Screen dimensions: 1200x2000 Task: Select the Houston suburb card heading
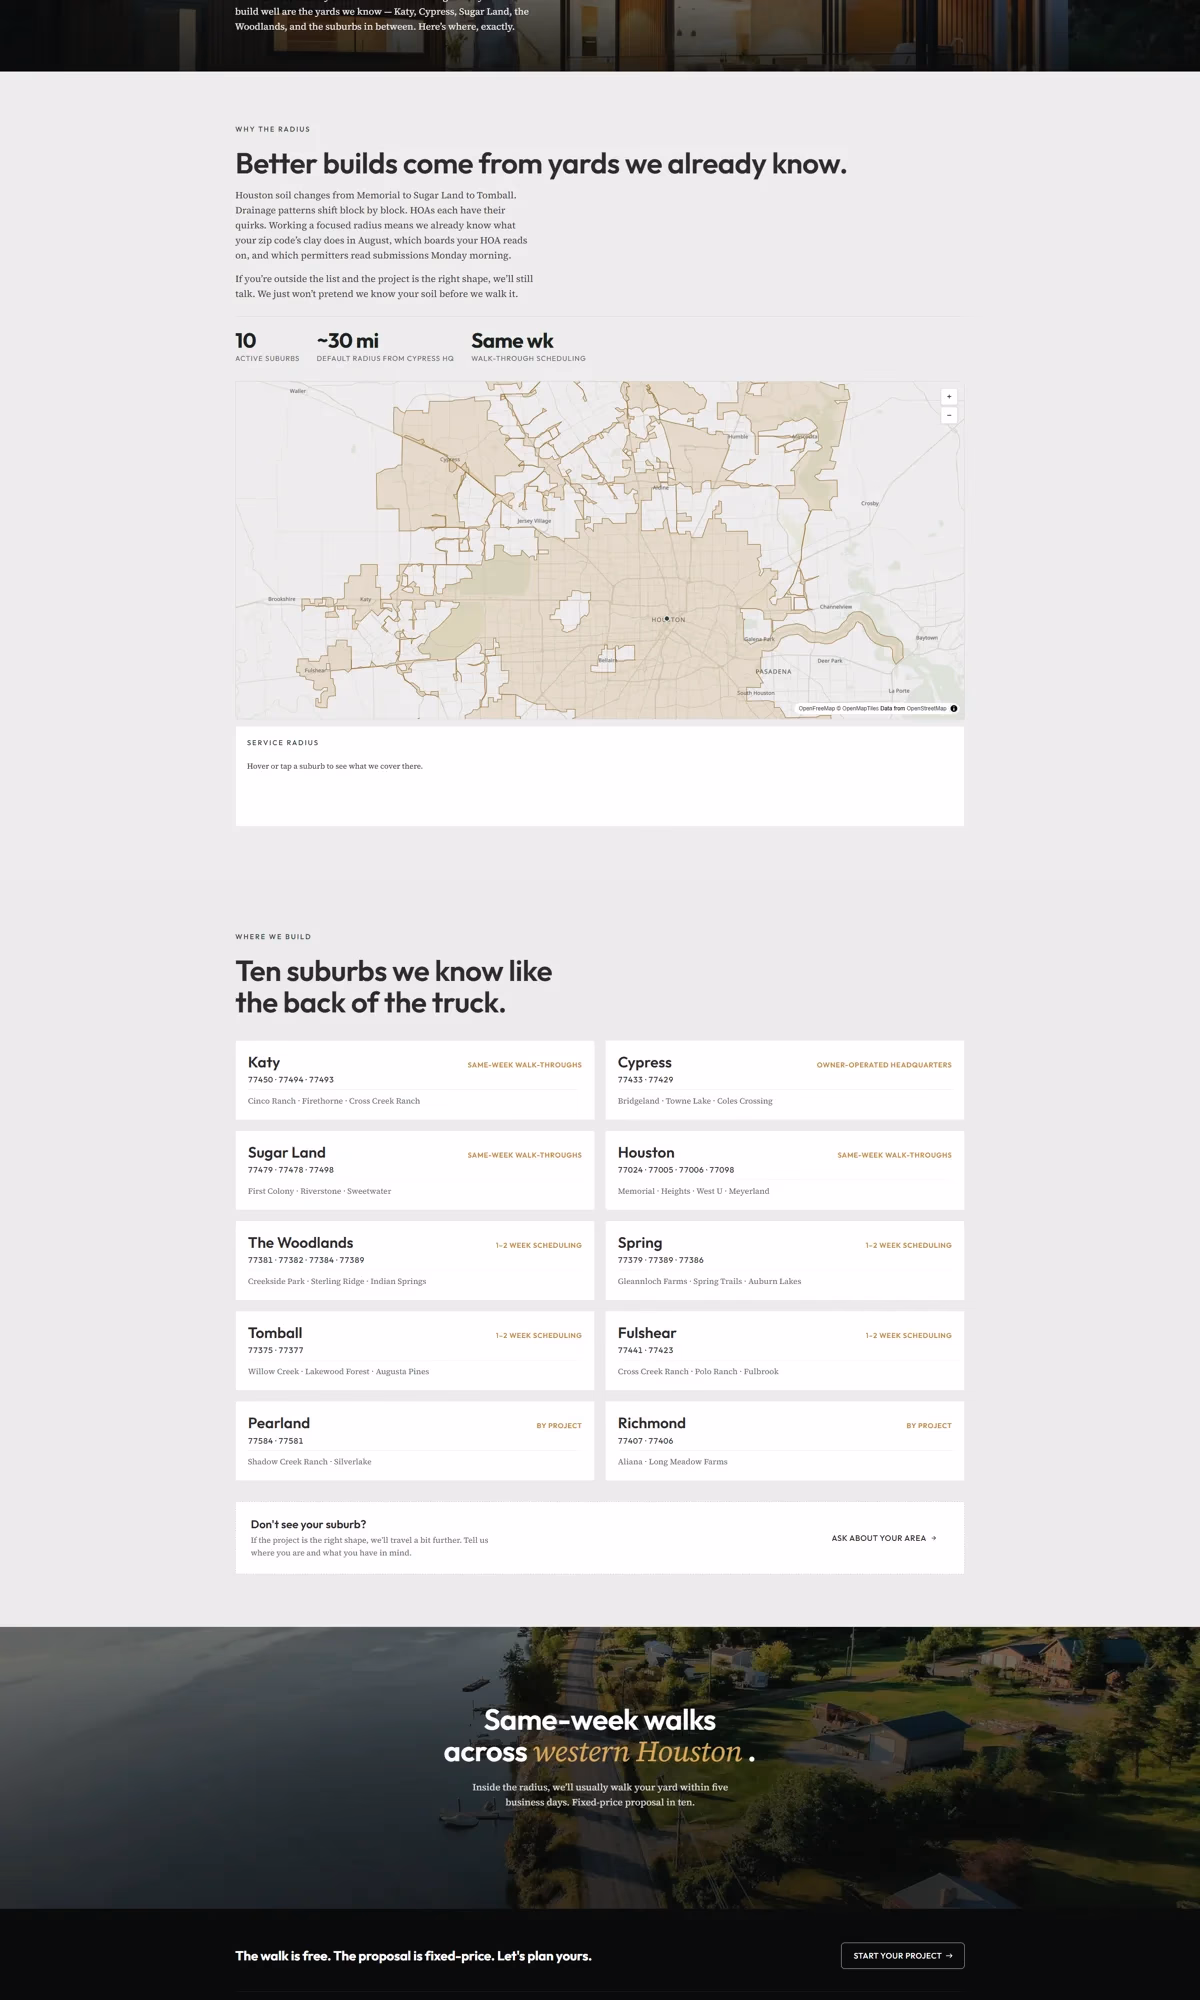[646, 1153]
